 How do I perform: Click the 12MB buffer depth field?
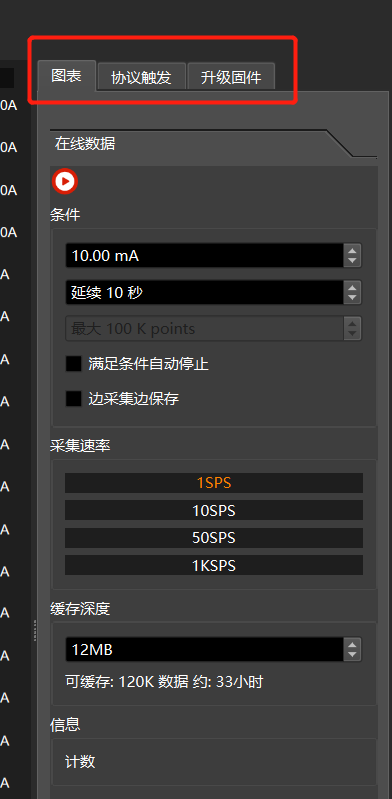point(204,650)
